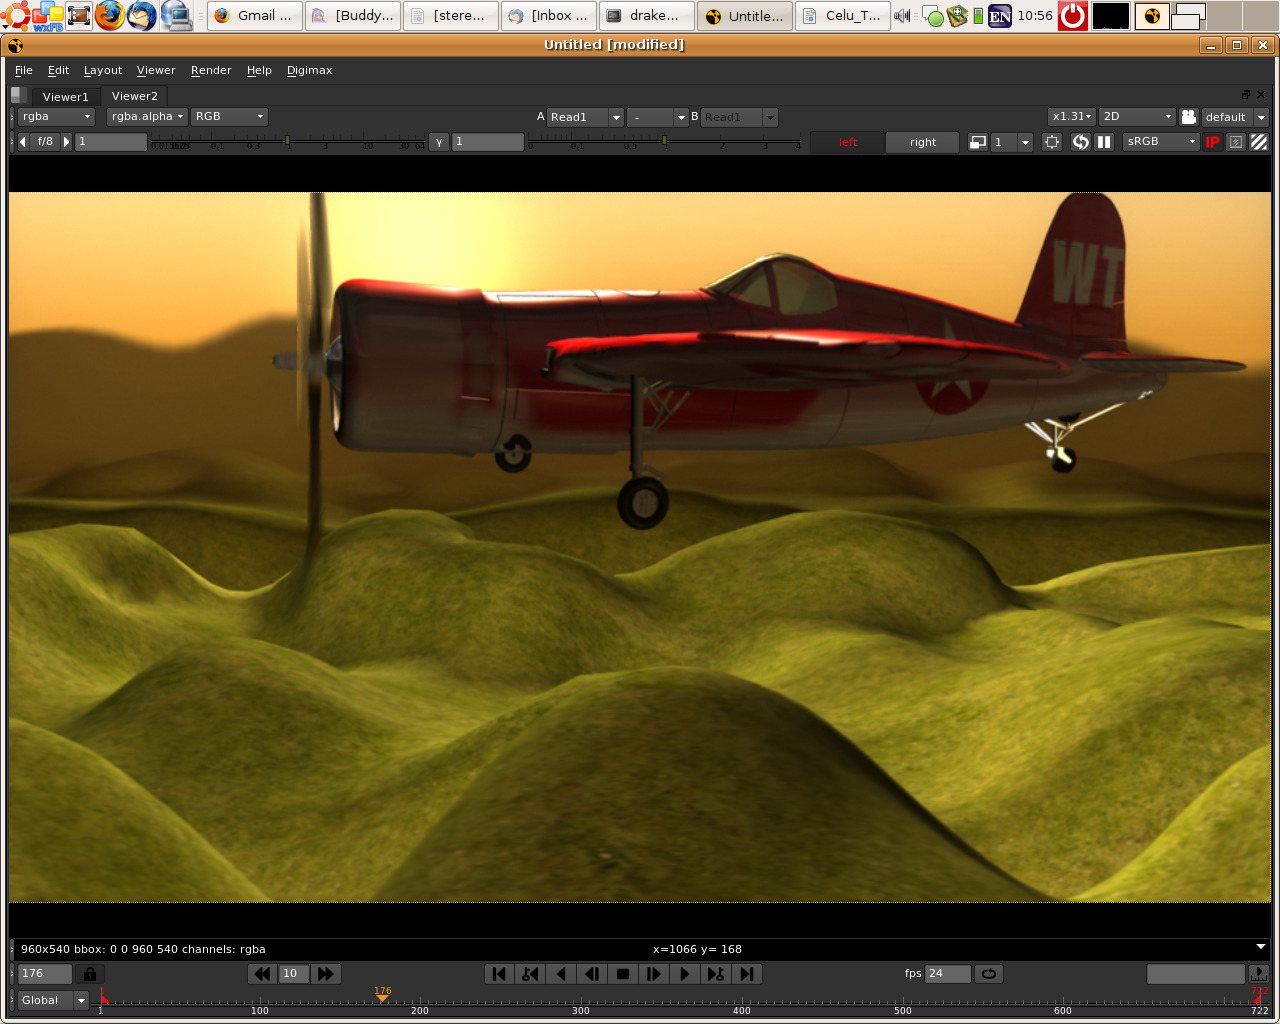1280x1024 pixels.
Task: Stop playback
Action: 623,974
